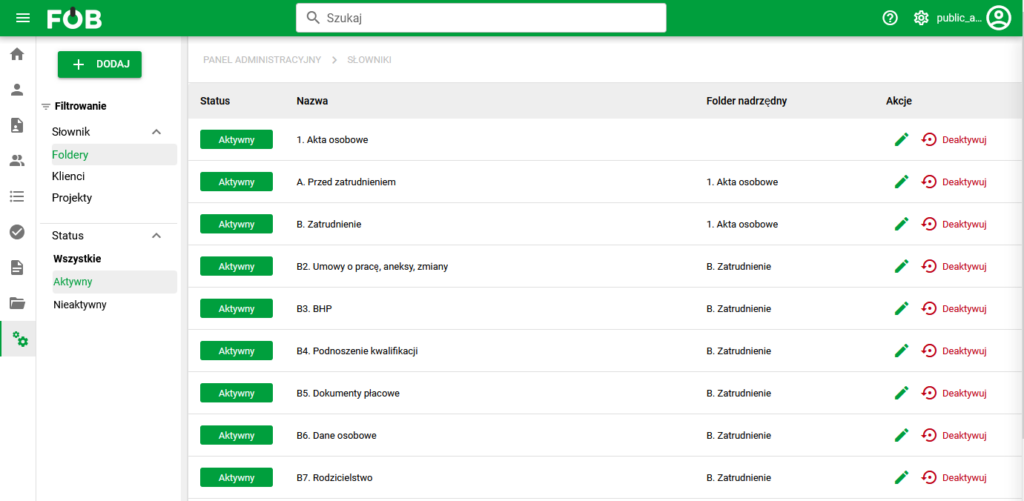This screenshot has height=501, width=1024.
Task: Click Aktywny badge of B3. BHP row
Action: tap(236, 308)
